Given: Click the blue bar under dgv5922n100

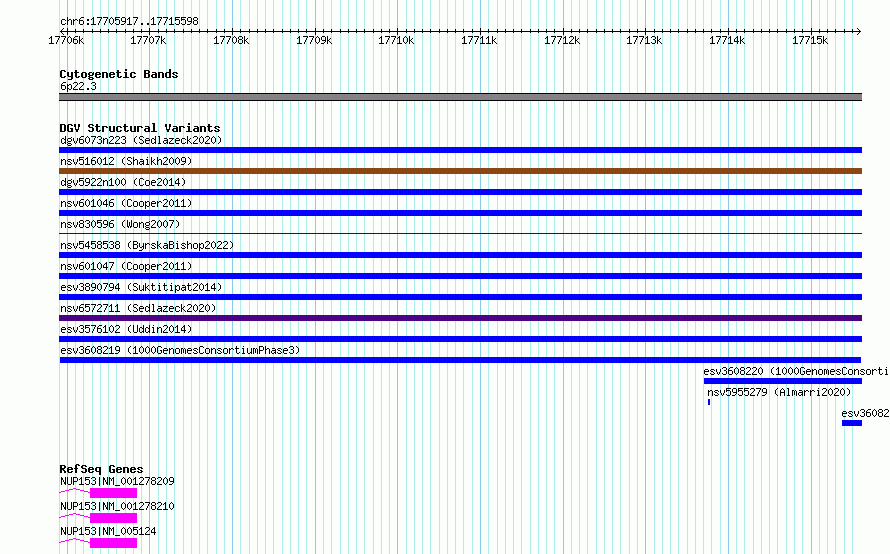Looking at the screenshot, I should (460, 192).
